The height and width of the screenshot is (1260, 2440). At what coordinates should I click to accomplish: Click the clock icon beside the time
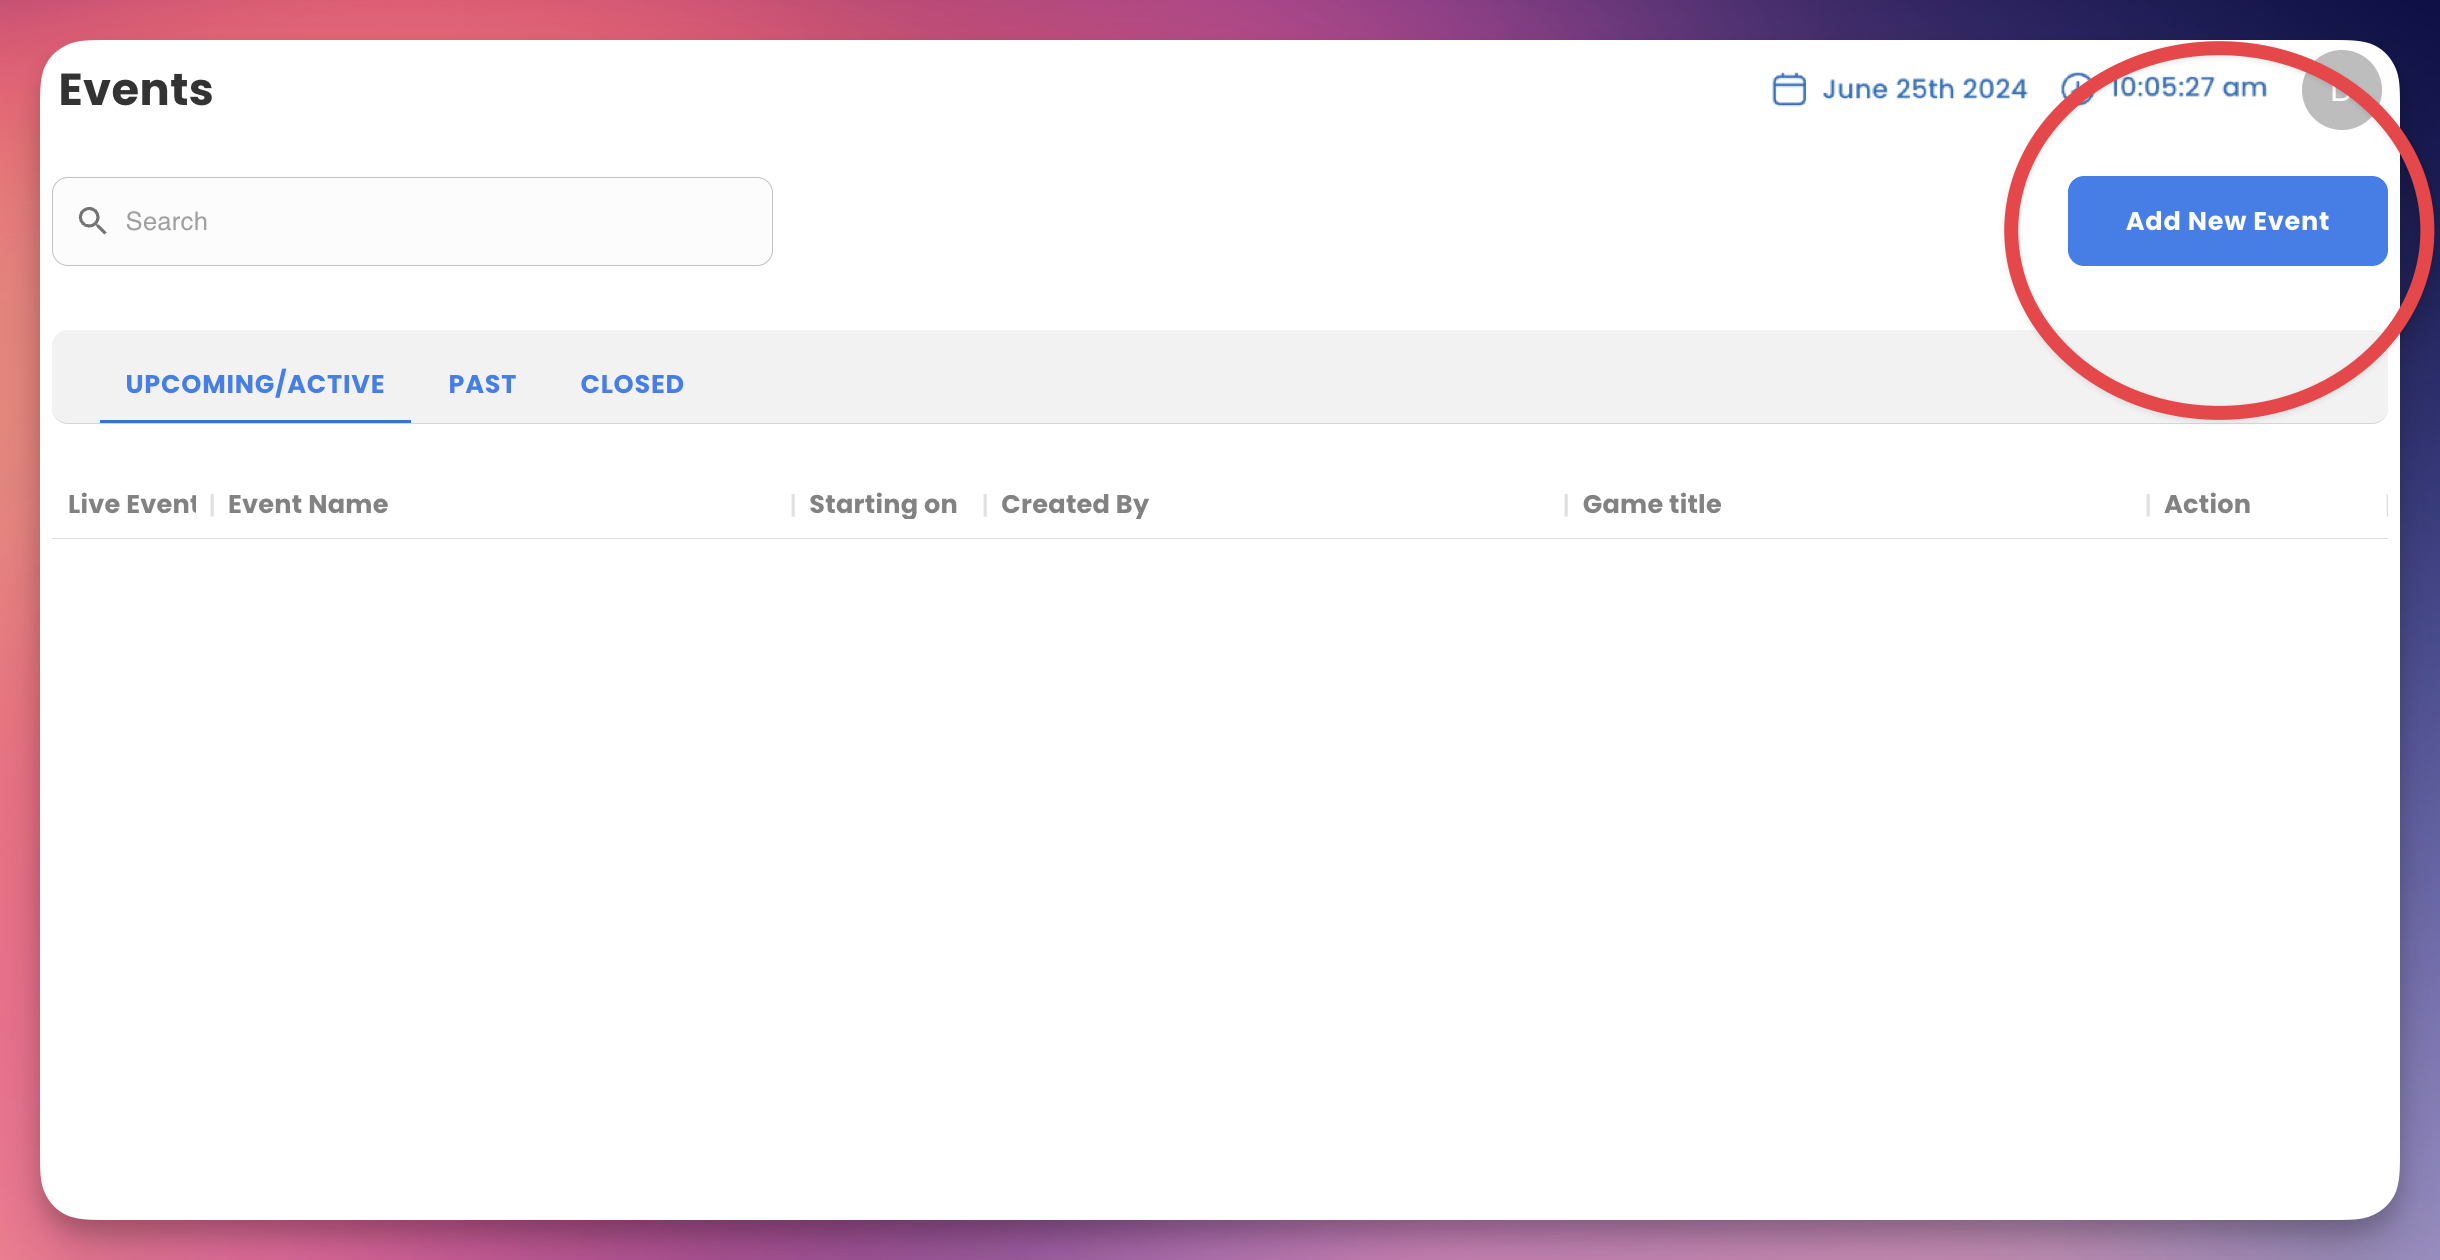click(2076, 89)
